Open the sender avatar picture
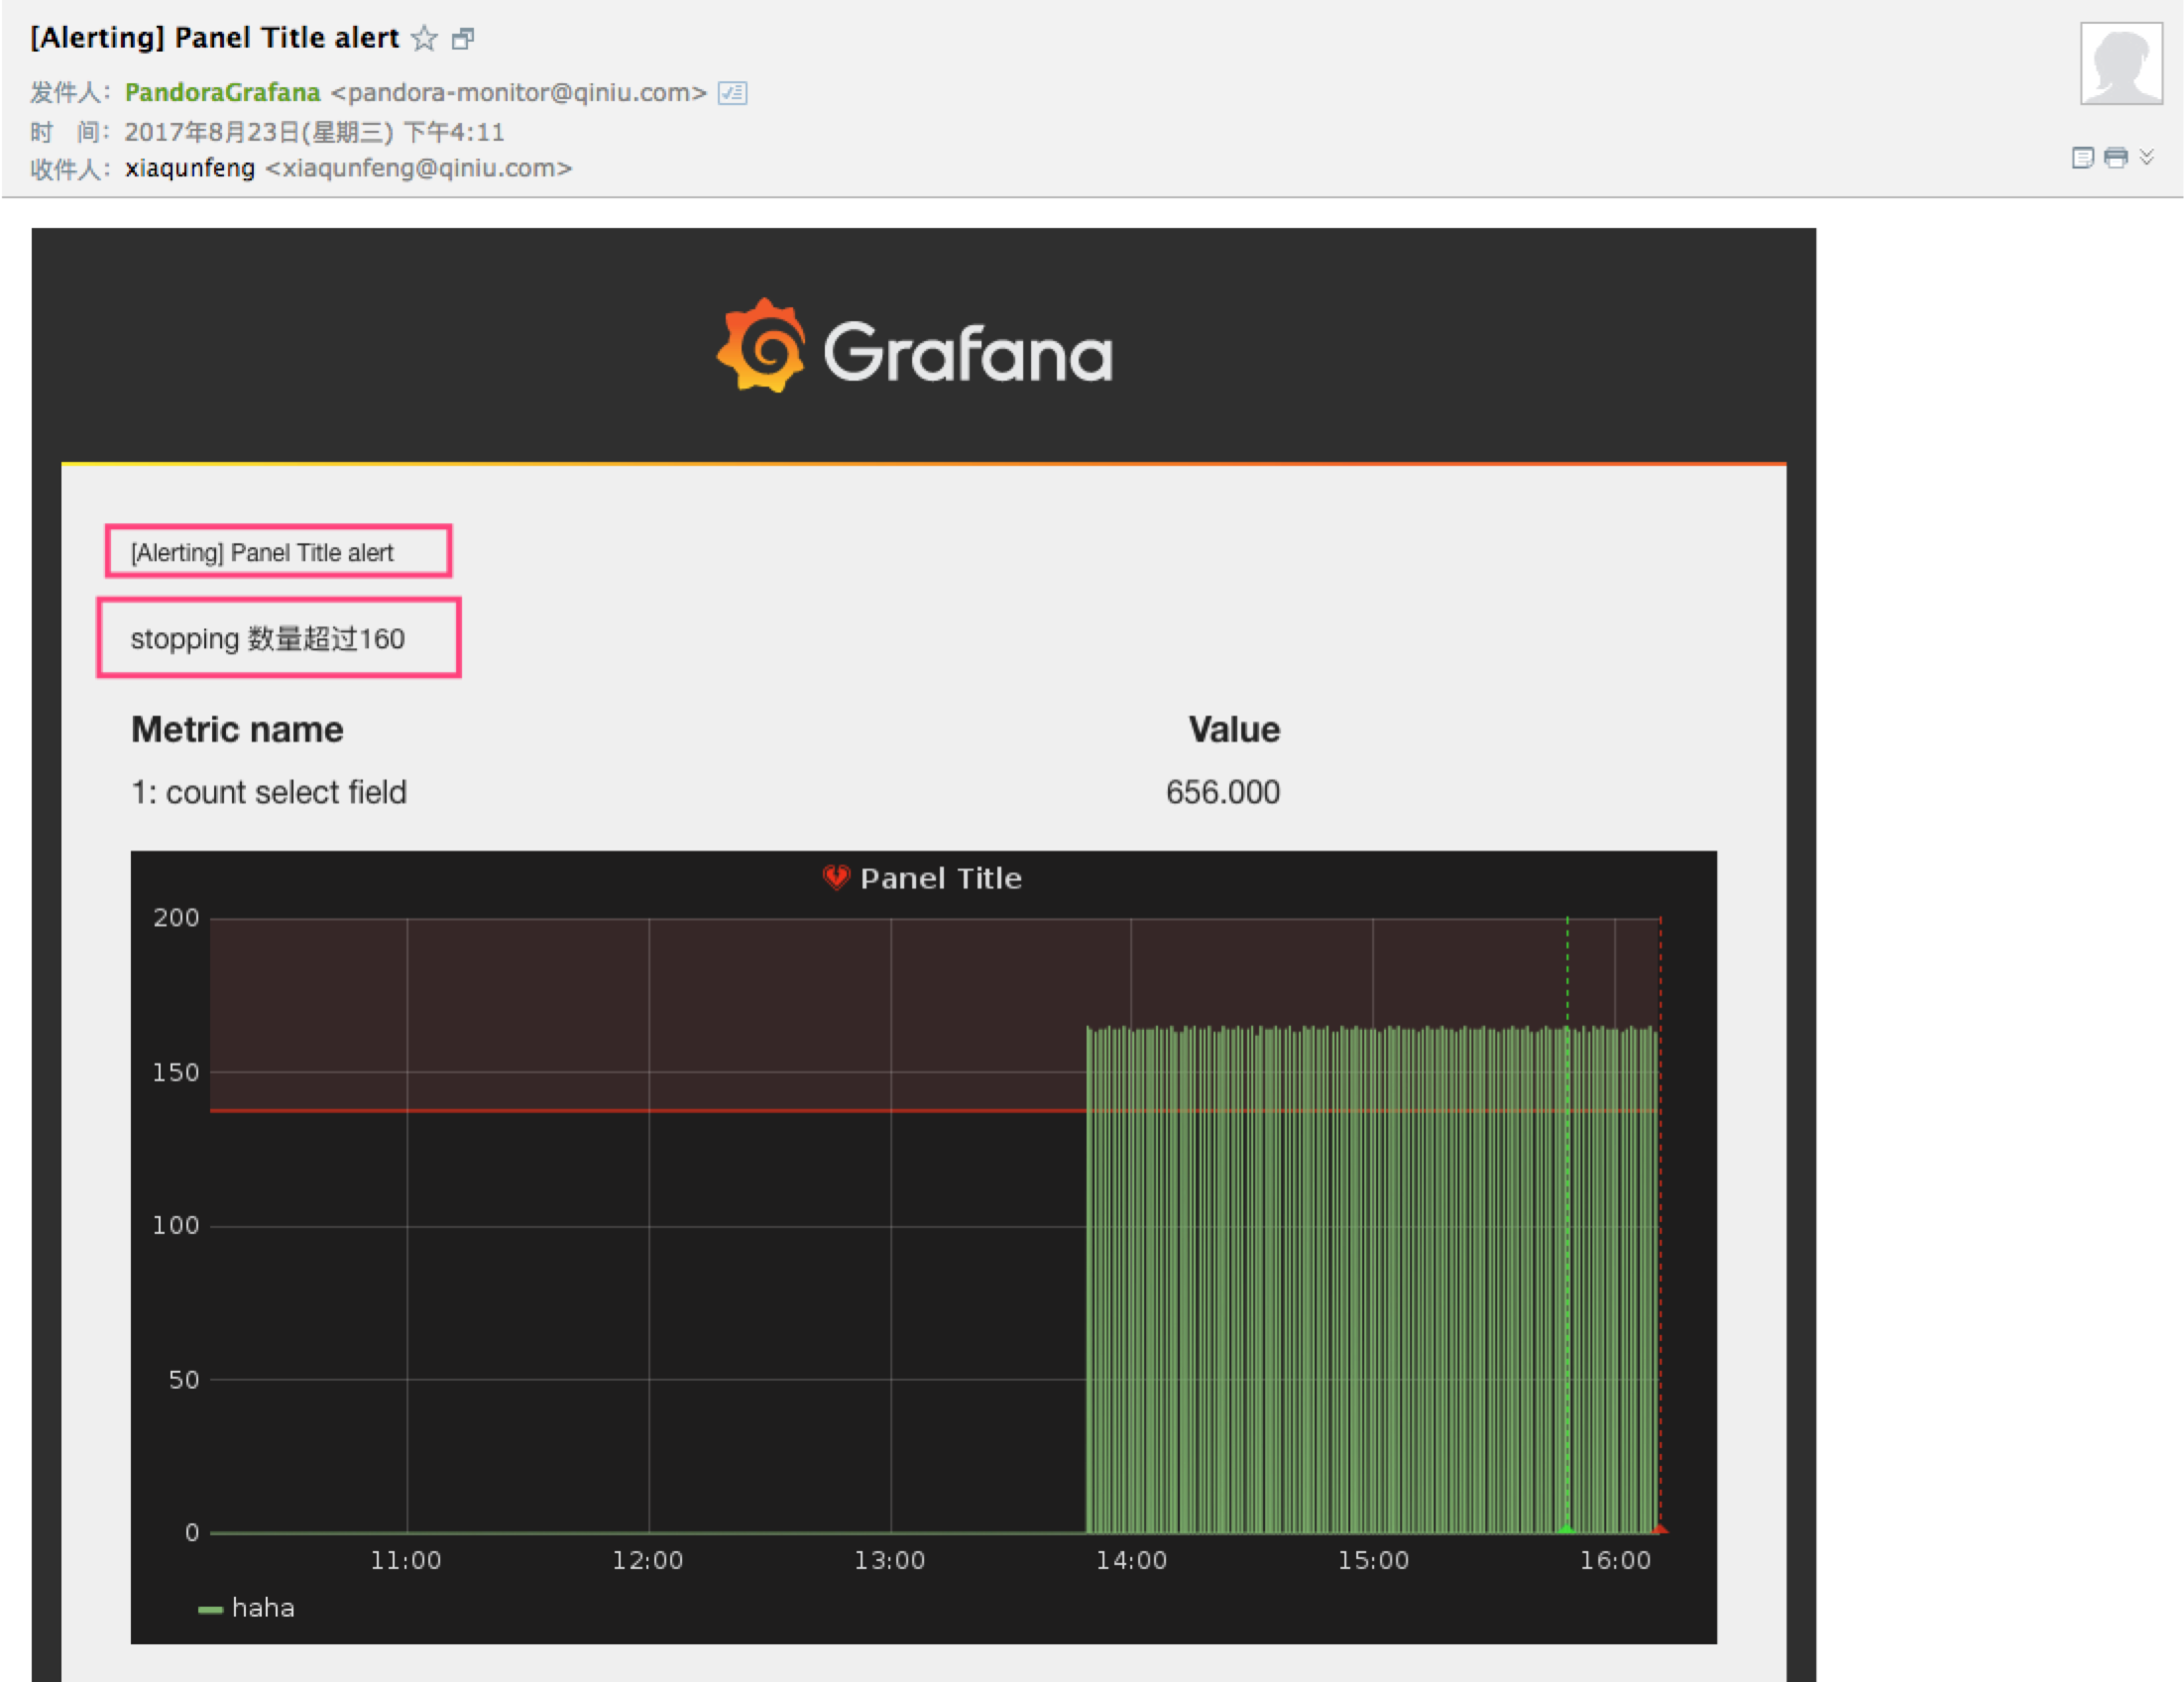 point(2120,64)
